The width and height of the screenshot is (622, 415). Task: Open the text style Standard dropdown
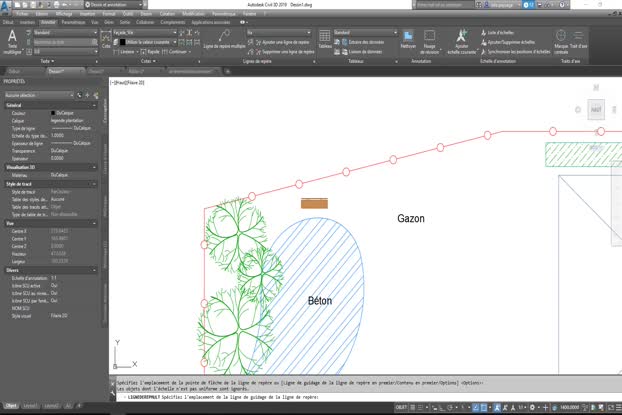(x=65, y=33)
